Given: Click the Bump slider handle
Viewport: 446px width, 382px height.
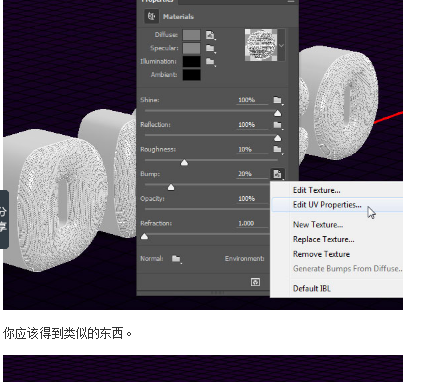Looking at the screenshot, I should 171,187.
